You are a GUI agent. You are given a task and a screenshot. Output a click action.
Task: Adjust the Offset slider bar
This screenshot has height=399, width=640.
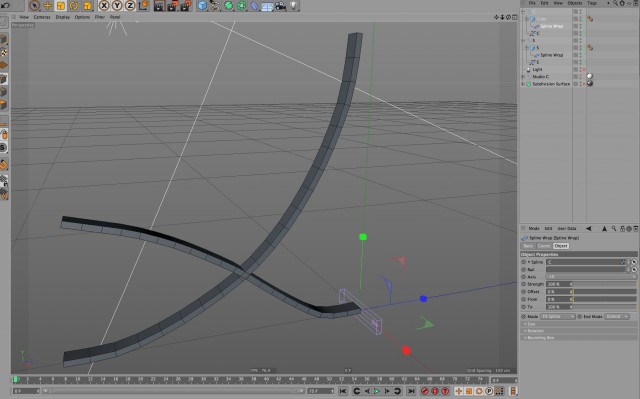(x=604, y=291)
